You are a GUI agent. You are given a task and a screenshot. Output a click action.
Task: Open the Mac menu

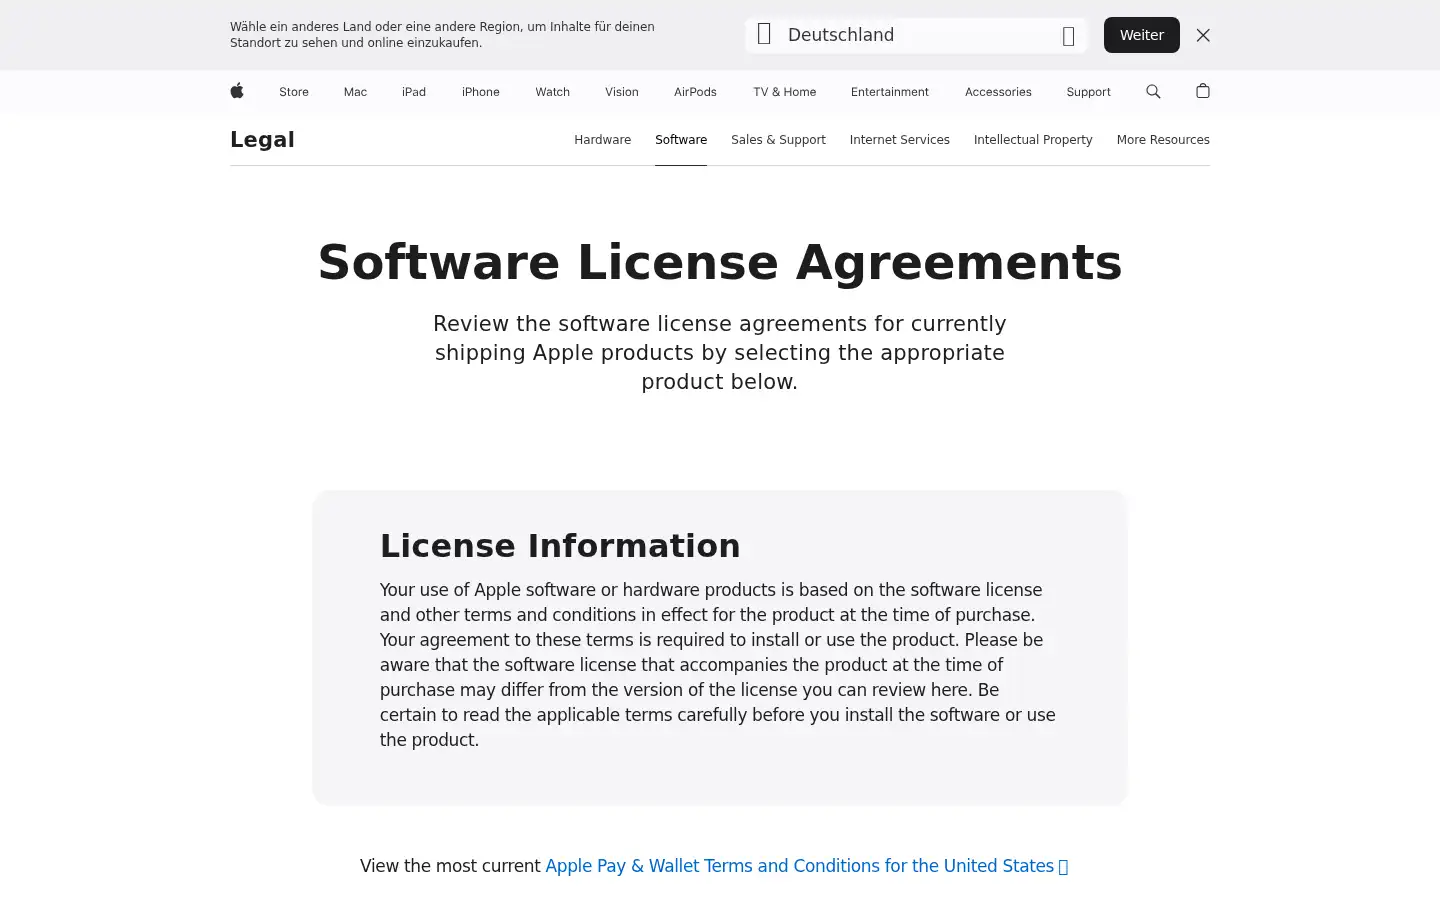pyautogui.click(x=355, y=92)
